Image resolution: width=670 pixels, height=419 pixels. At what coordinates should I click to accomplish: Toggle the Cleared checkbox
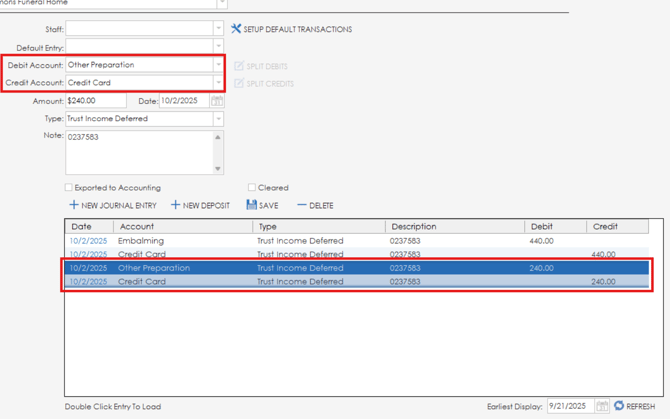(x=252, y=187)
